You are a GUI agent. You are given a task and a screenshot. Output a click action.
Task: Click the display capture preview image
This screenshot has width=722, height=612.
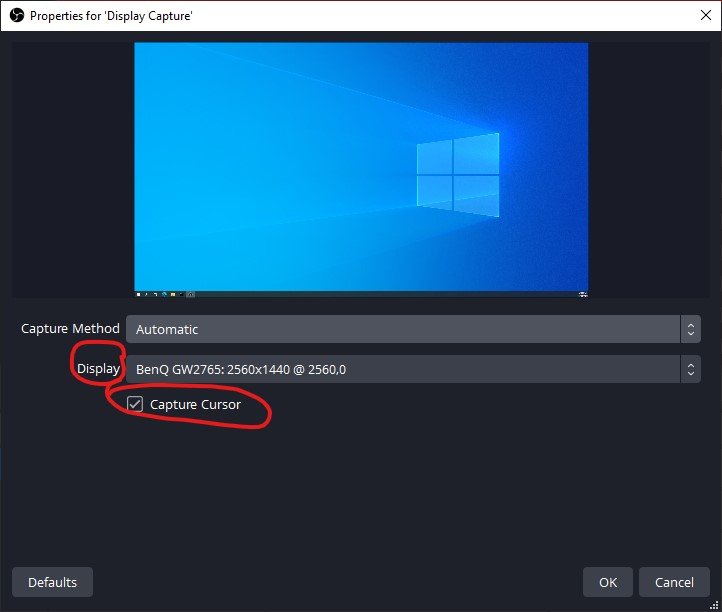(x=361, y=170)
